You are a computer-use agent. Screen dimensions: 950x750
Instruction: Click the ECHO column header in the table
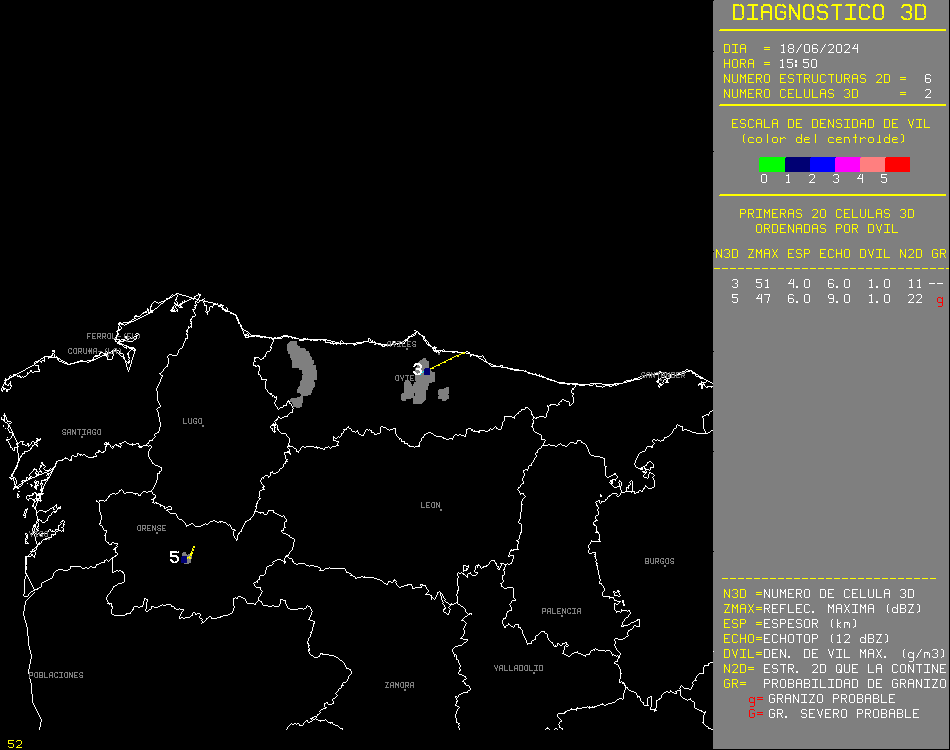click(x=834, y=254)
